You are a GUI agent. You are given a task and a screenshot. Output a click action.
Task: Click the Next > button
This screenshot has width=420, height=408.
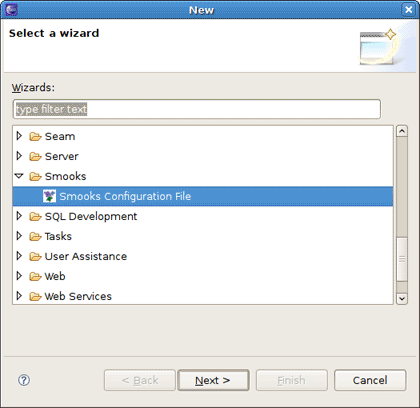pyautogui.click(x=213, y=380)
